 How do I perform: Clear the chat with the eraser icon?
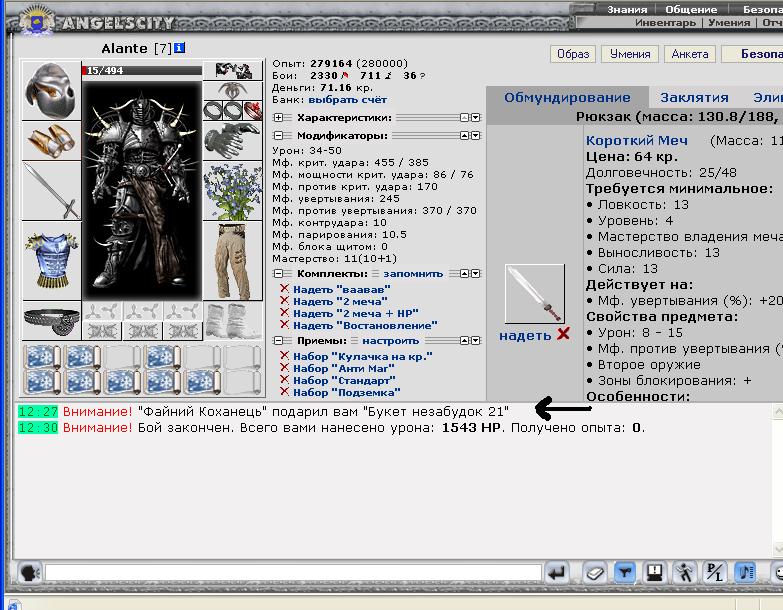click(594, 573)
